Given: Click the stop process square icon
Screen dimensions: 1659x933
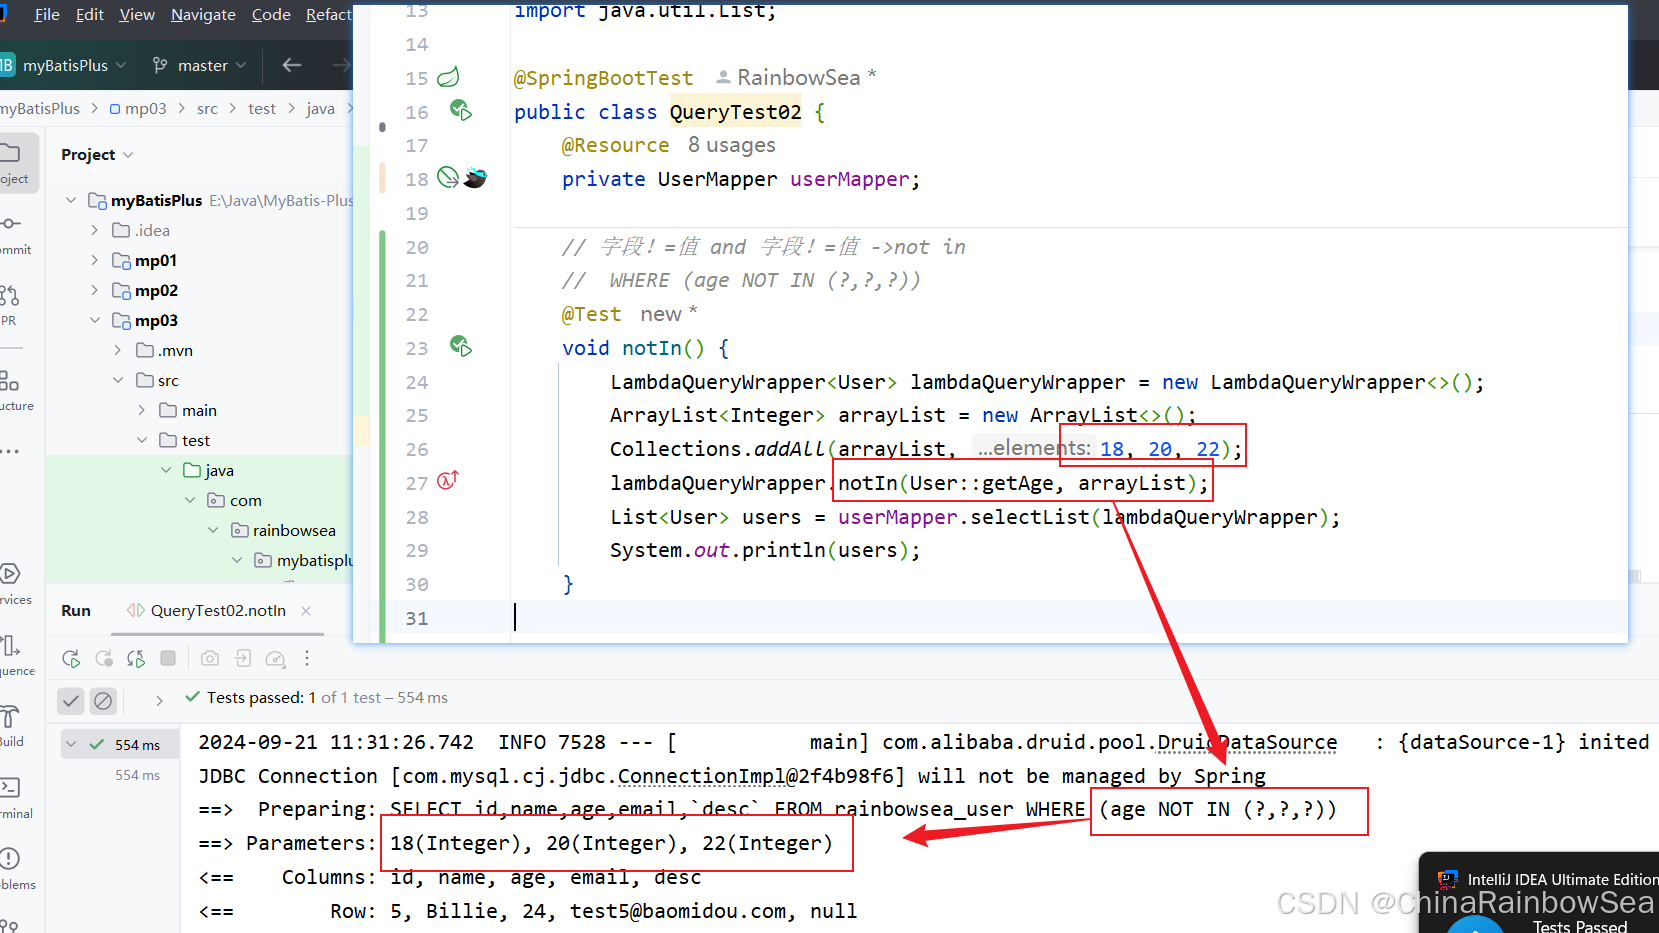Looking at the screenshot, I should tap(168, 658).
